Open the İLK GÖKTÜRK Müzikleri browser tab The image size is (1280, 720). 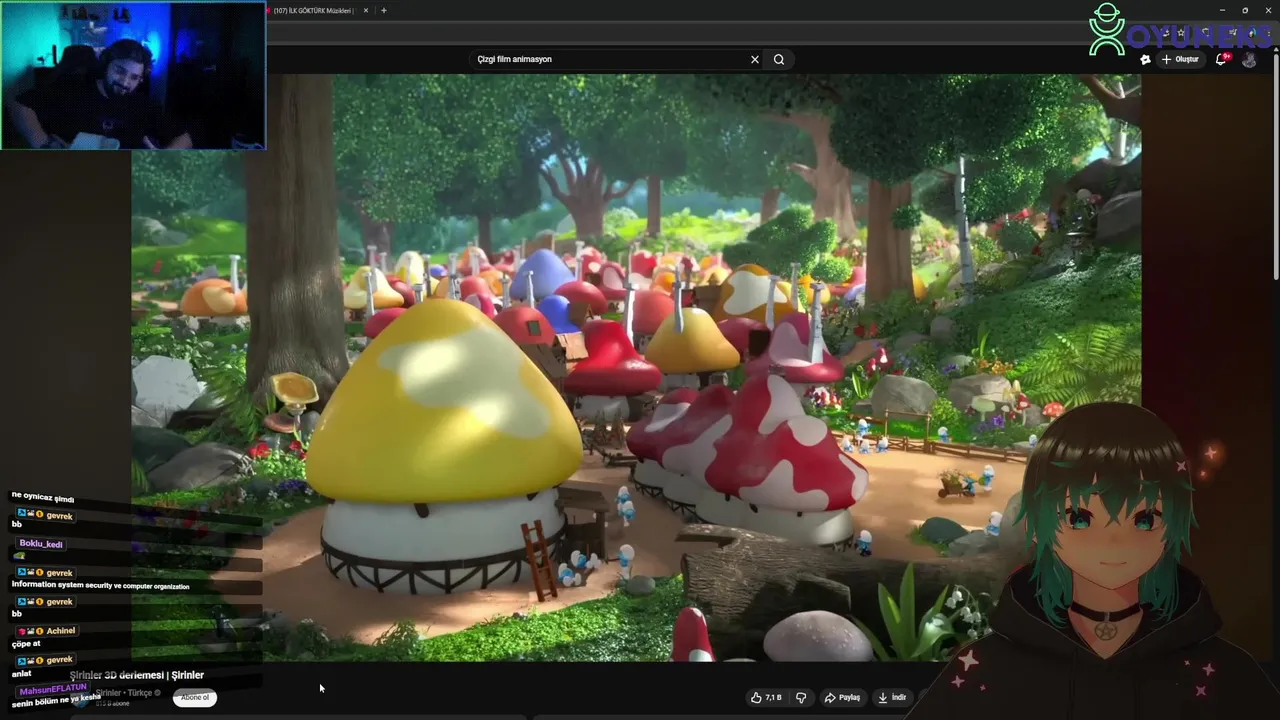(x=312, y=10)
